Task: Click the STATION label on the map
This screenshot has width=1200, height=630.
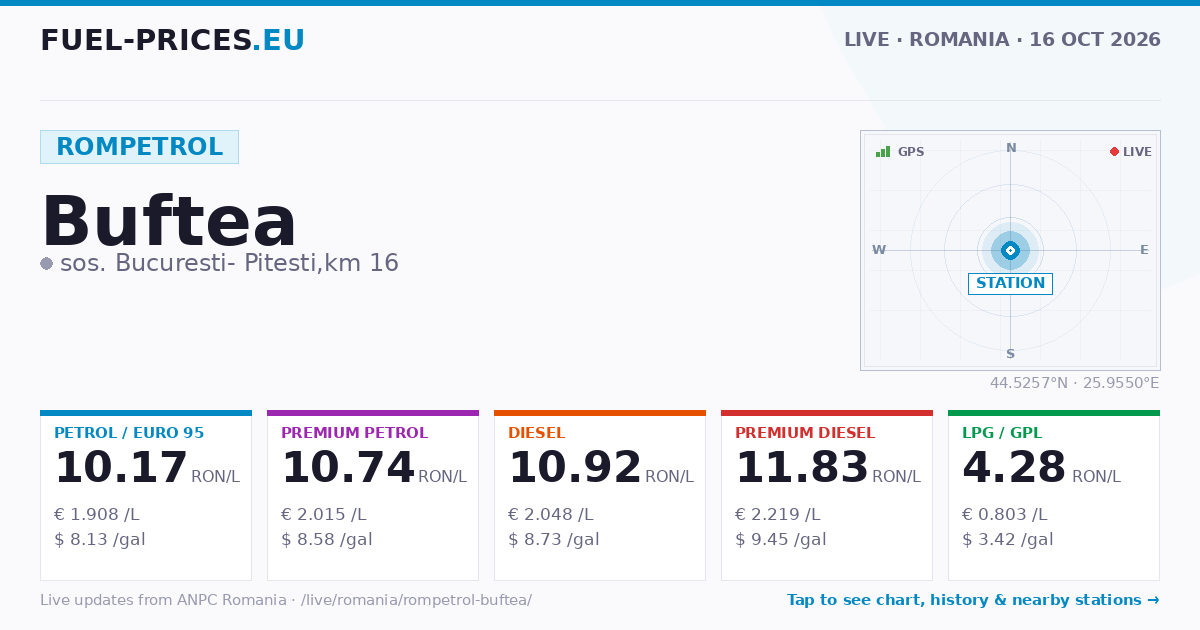Action: [1010, 283]
